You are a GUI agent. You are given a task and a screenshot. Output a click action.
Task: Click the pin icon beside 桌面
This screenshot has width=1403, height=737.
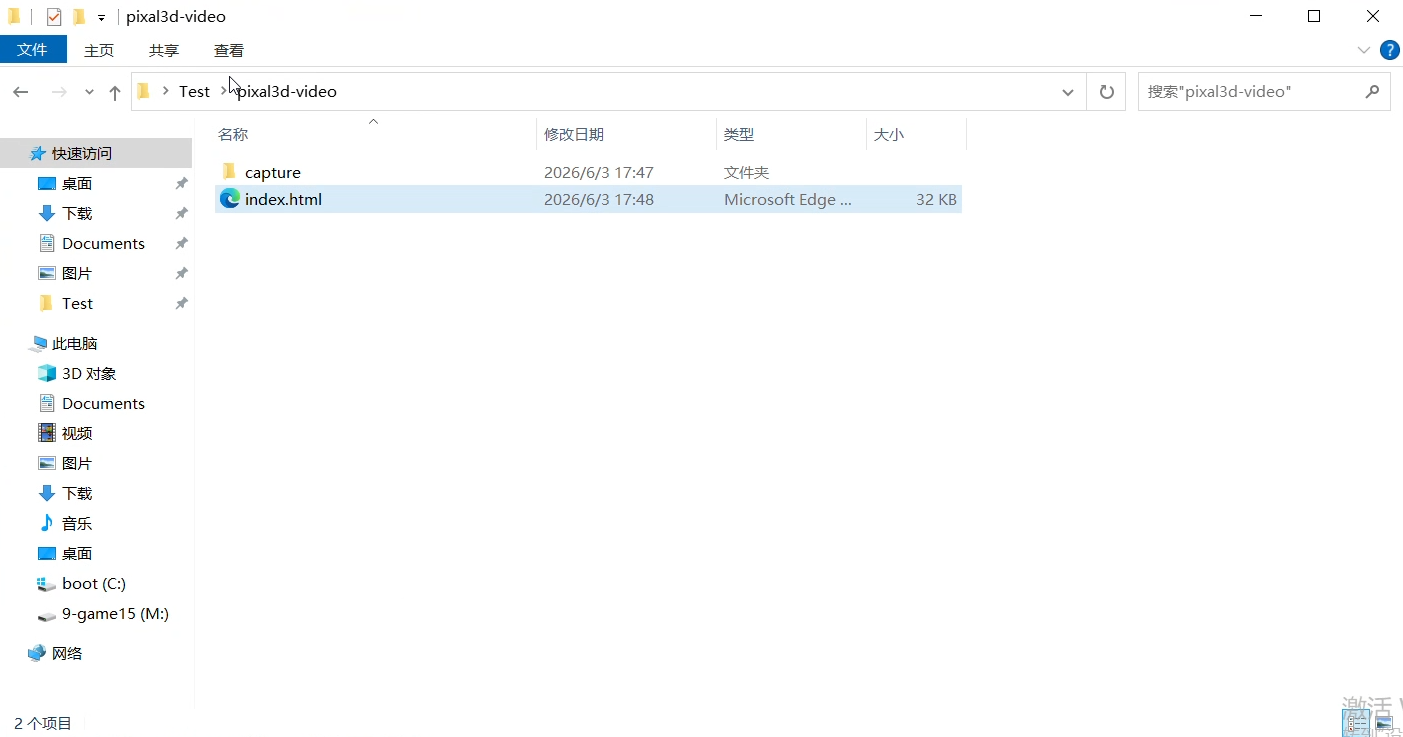coord(181,184)
